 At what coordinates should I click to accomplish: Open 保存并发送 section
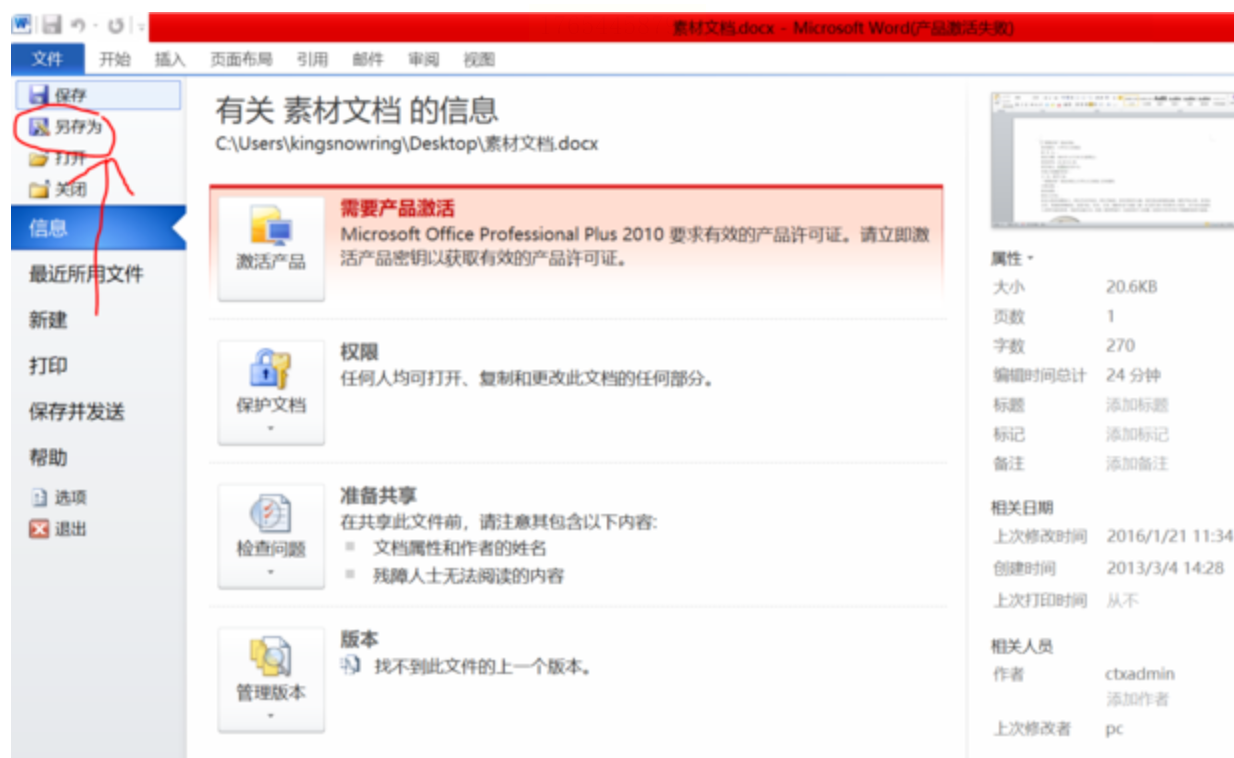77,412
